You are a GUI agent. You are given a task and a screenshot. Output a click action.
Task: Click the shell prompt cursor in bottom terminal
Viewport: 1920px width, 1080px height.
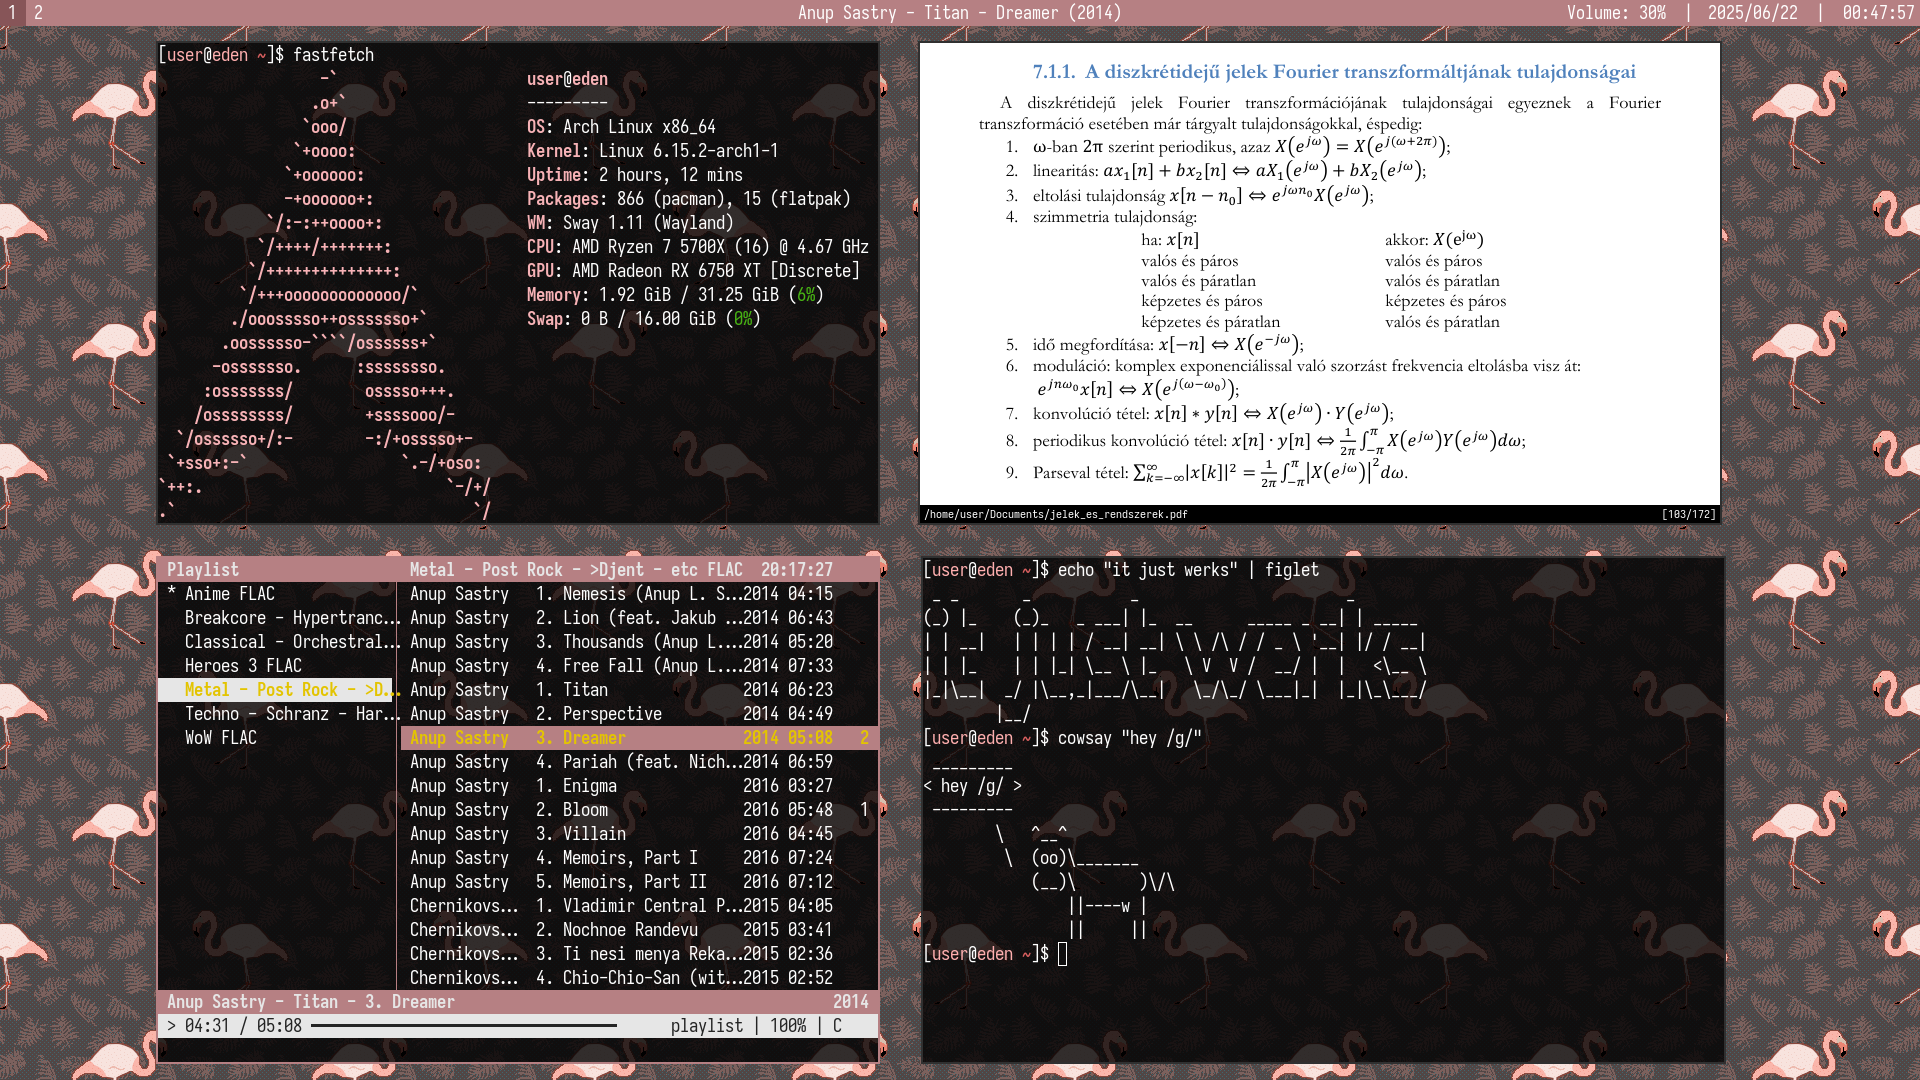point(1063,954)
